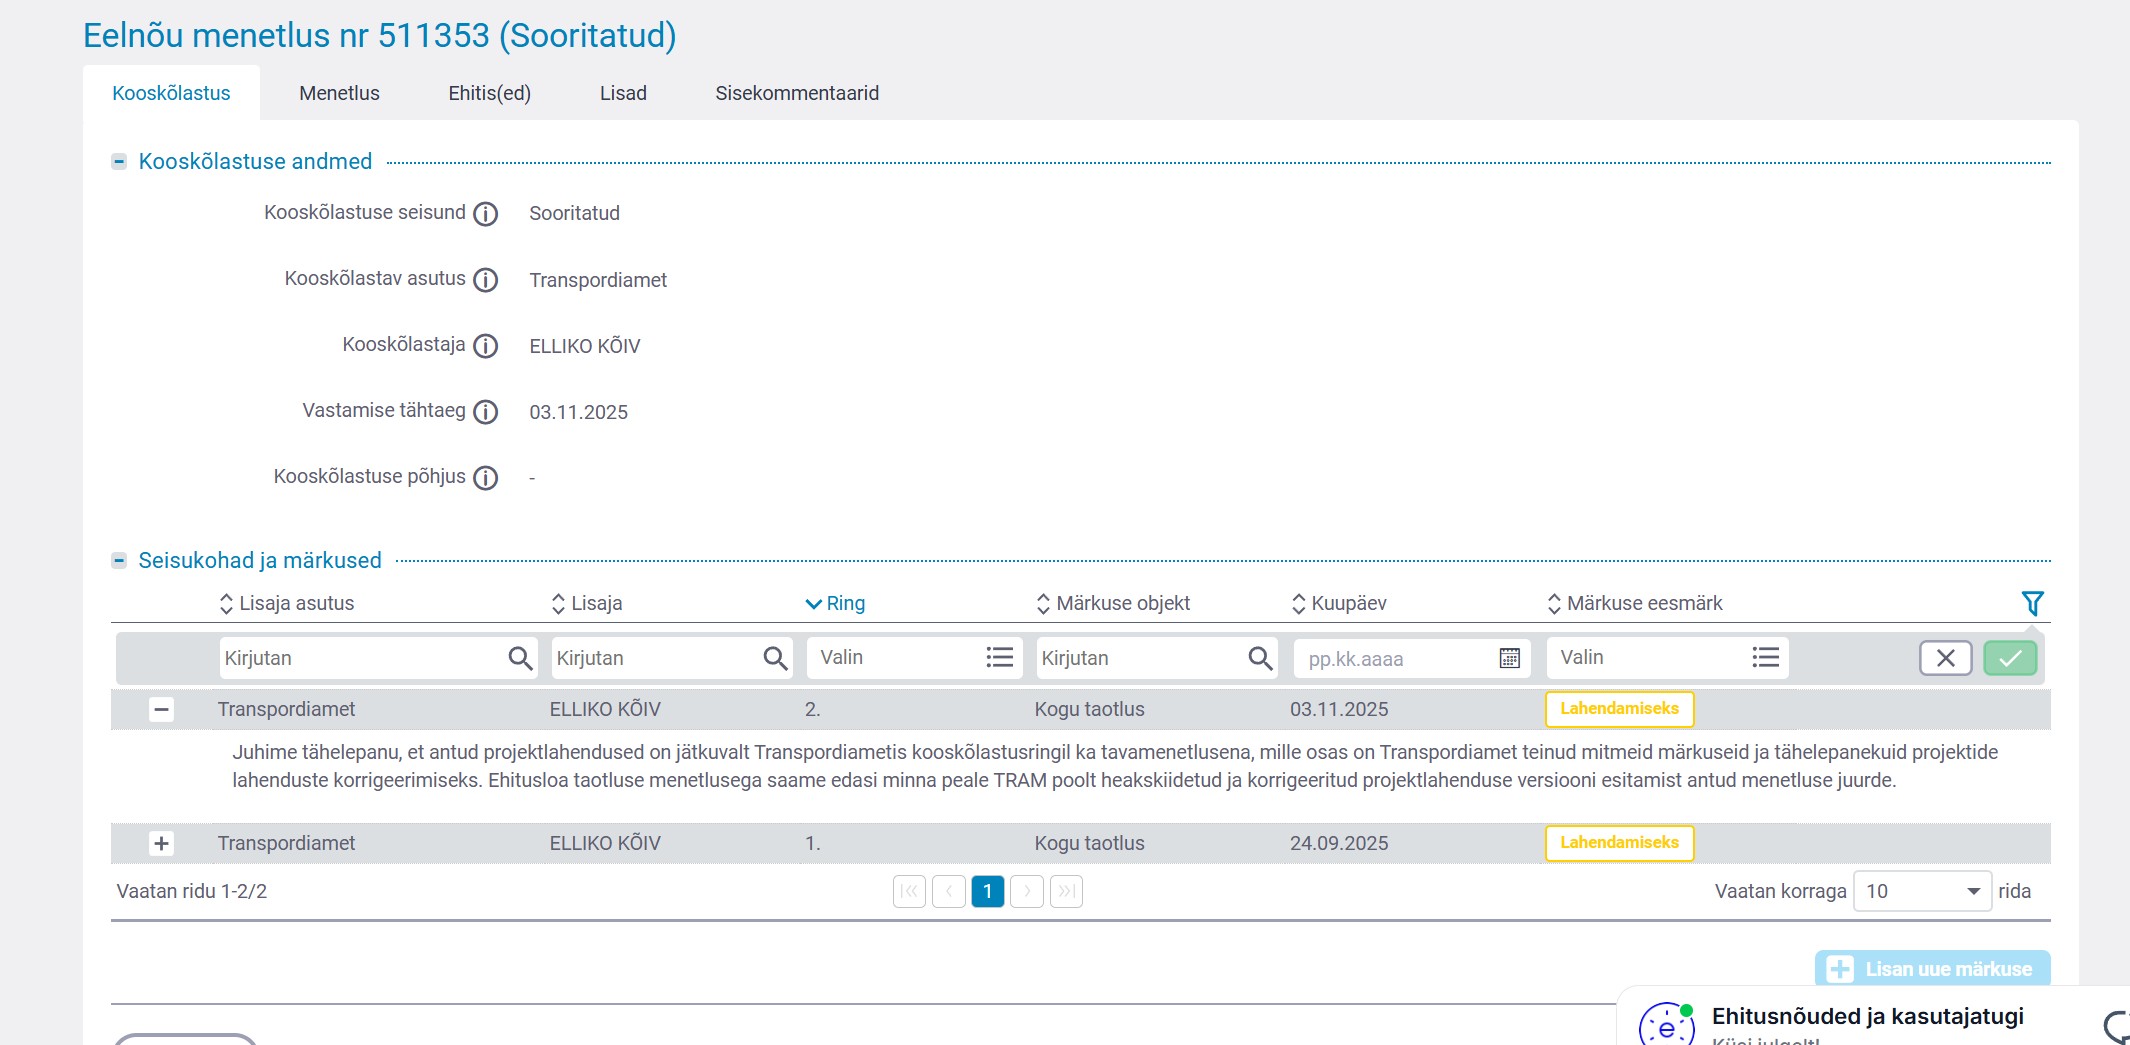2130x1045 pixels.
Task: Apply filters with the green checkmark
Action: 2010,658
